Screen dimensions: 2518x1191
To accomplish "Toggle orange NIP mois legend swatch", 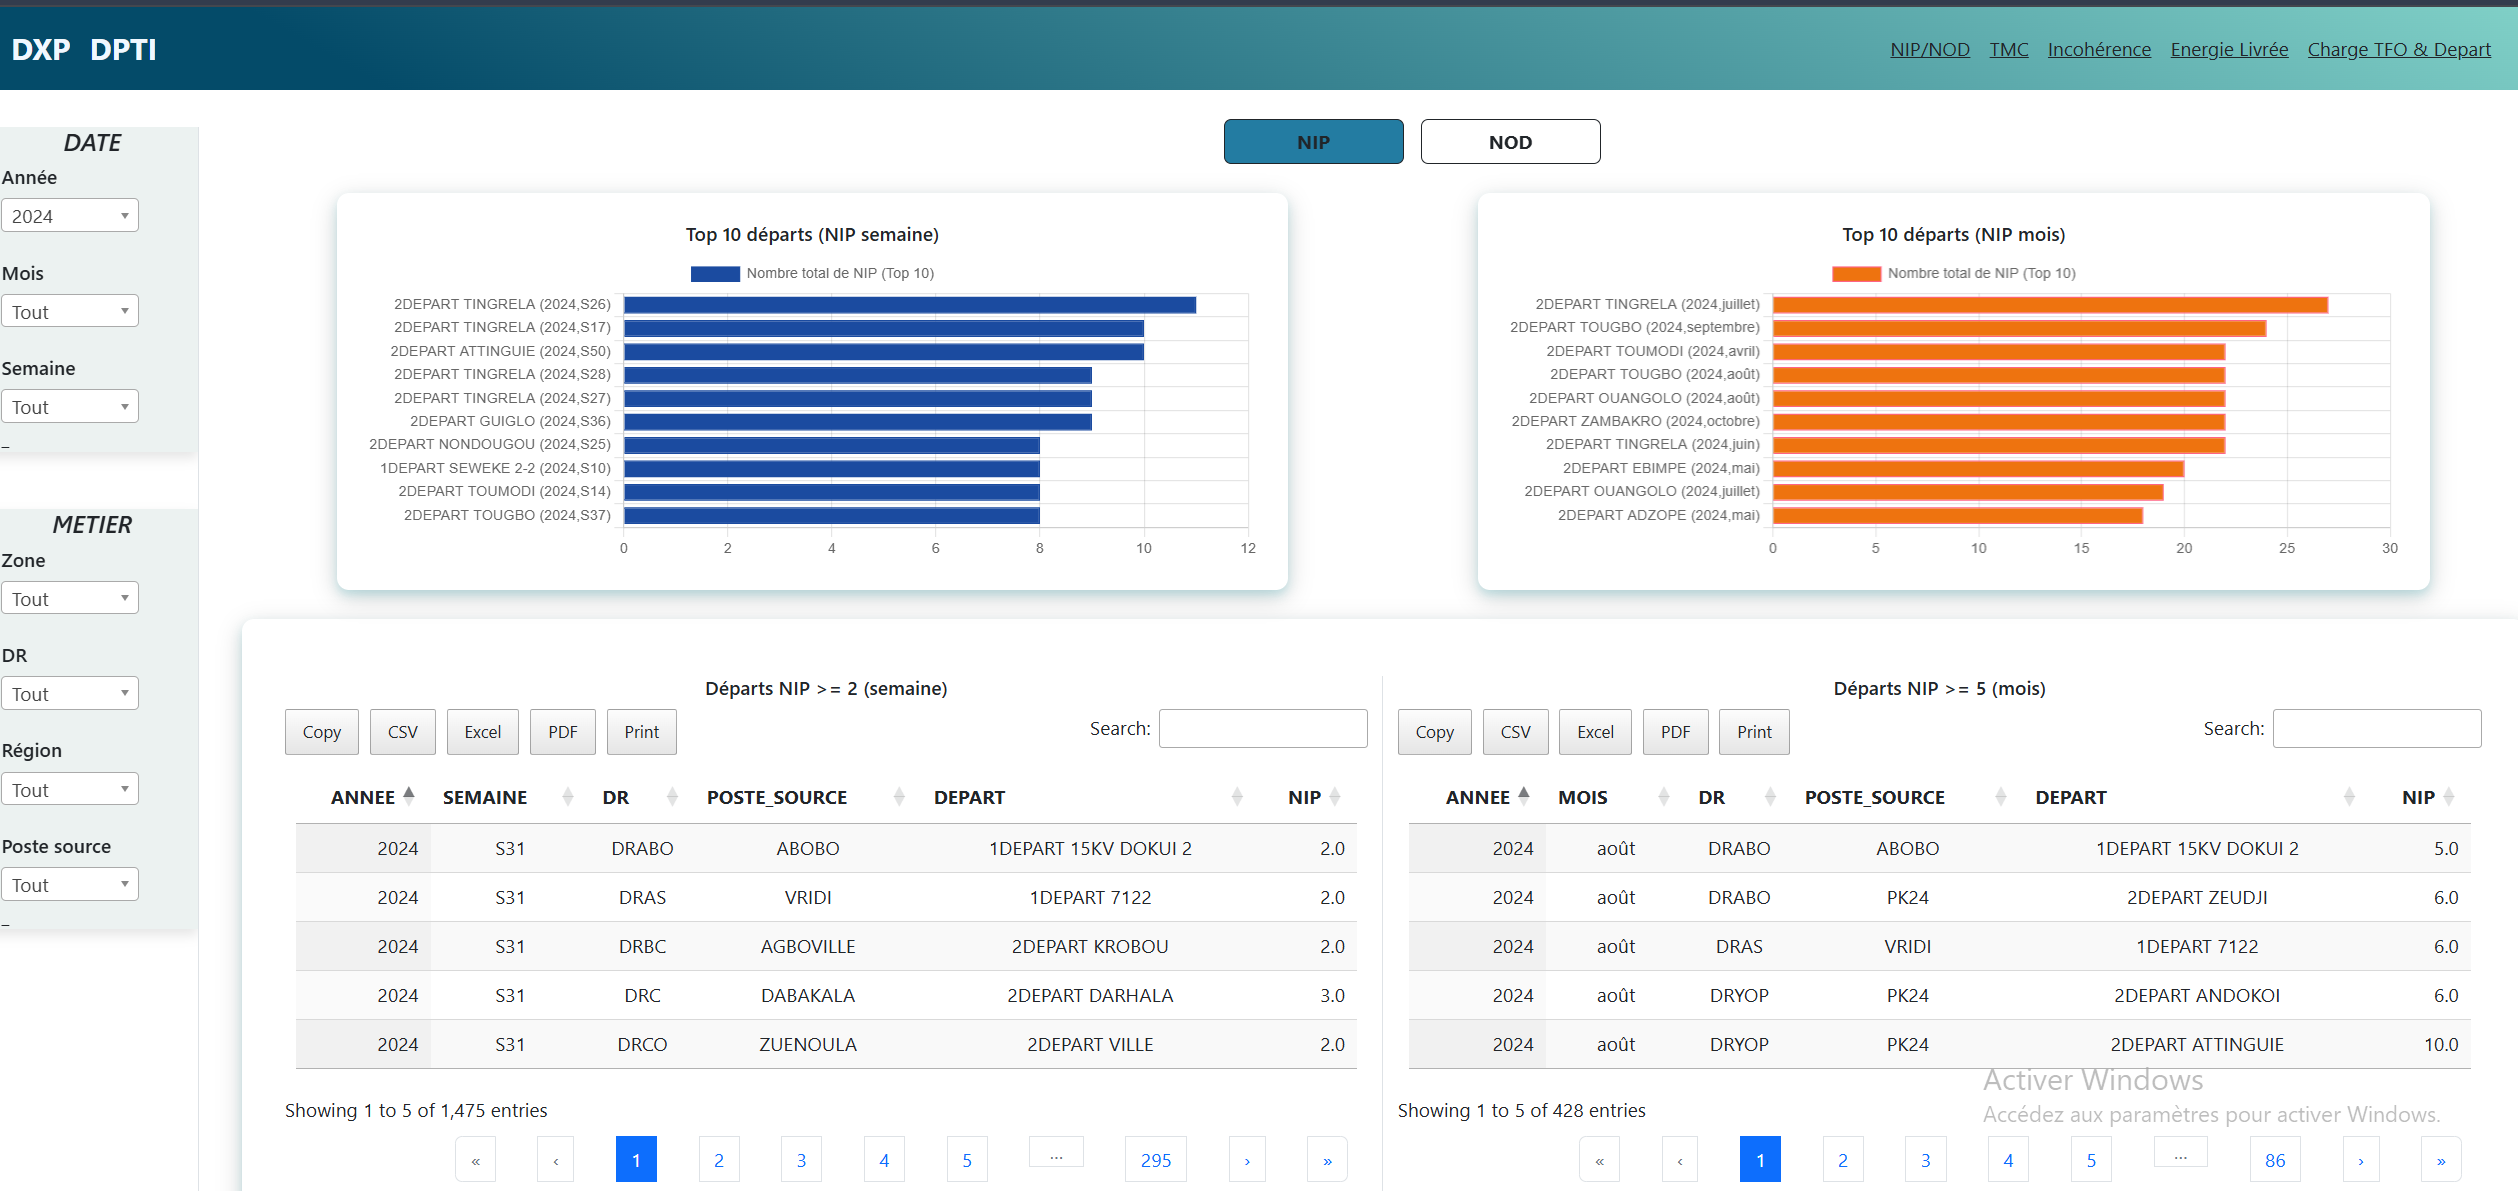I will click(1856, 273).
